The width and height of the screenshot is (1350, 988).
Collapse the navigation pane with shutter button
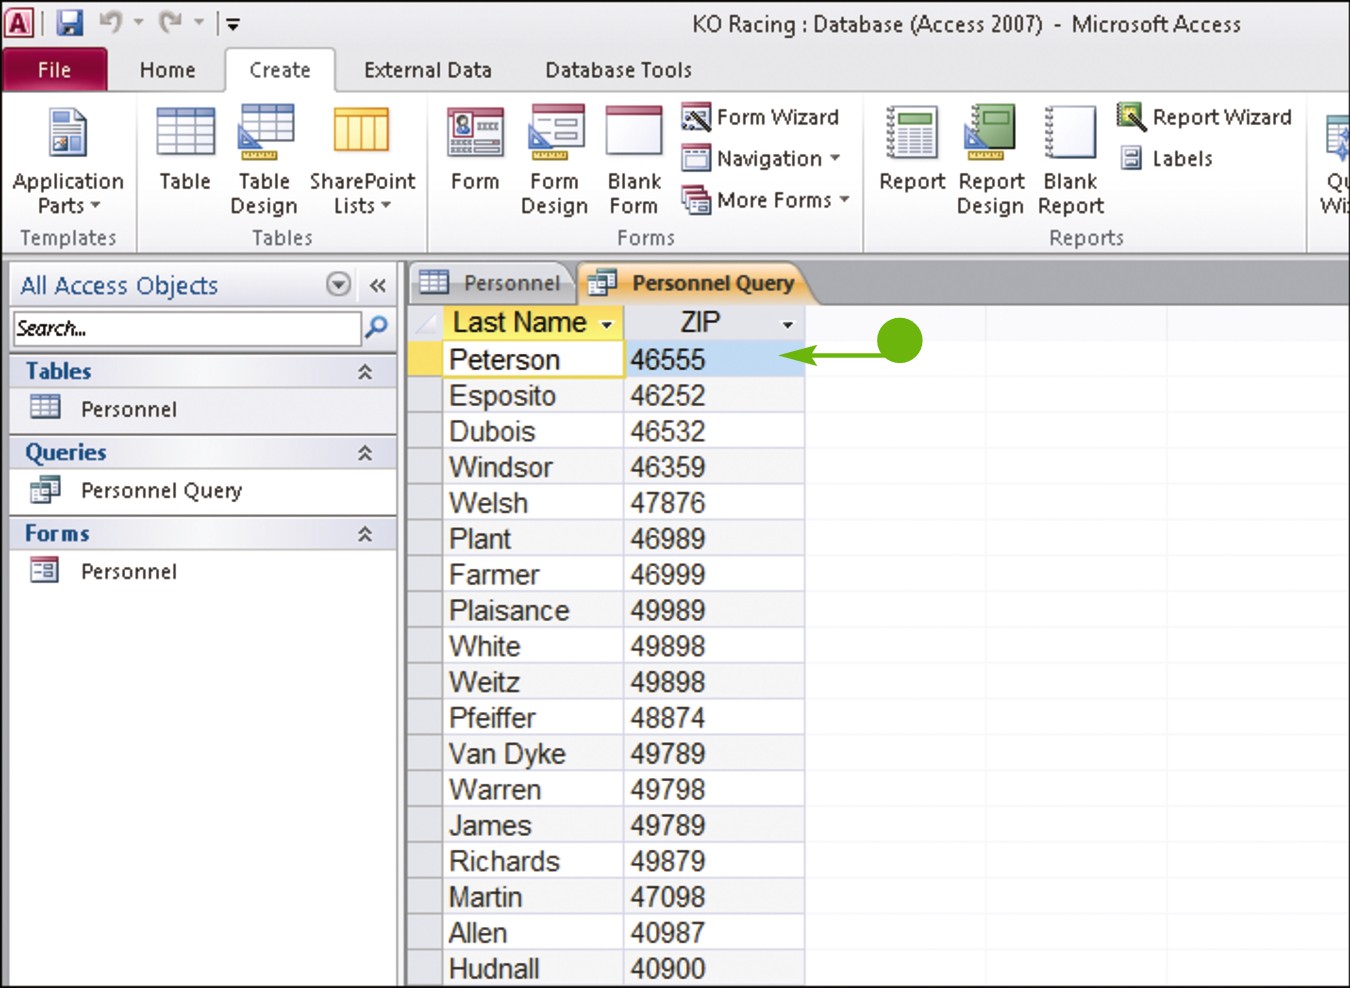(377, 285)
